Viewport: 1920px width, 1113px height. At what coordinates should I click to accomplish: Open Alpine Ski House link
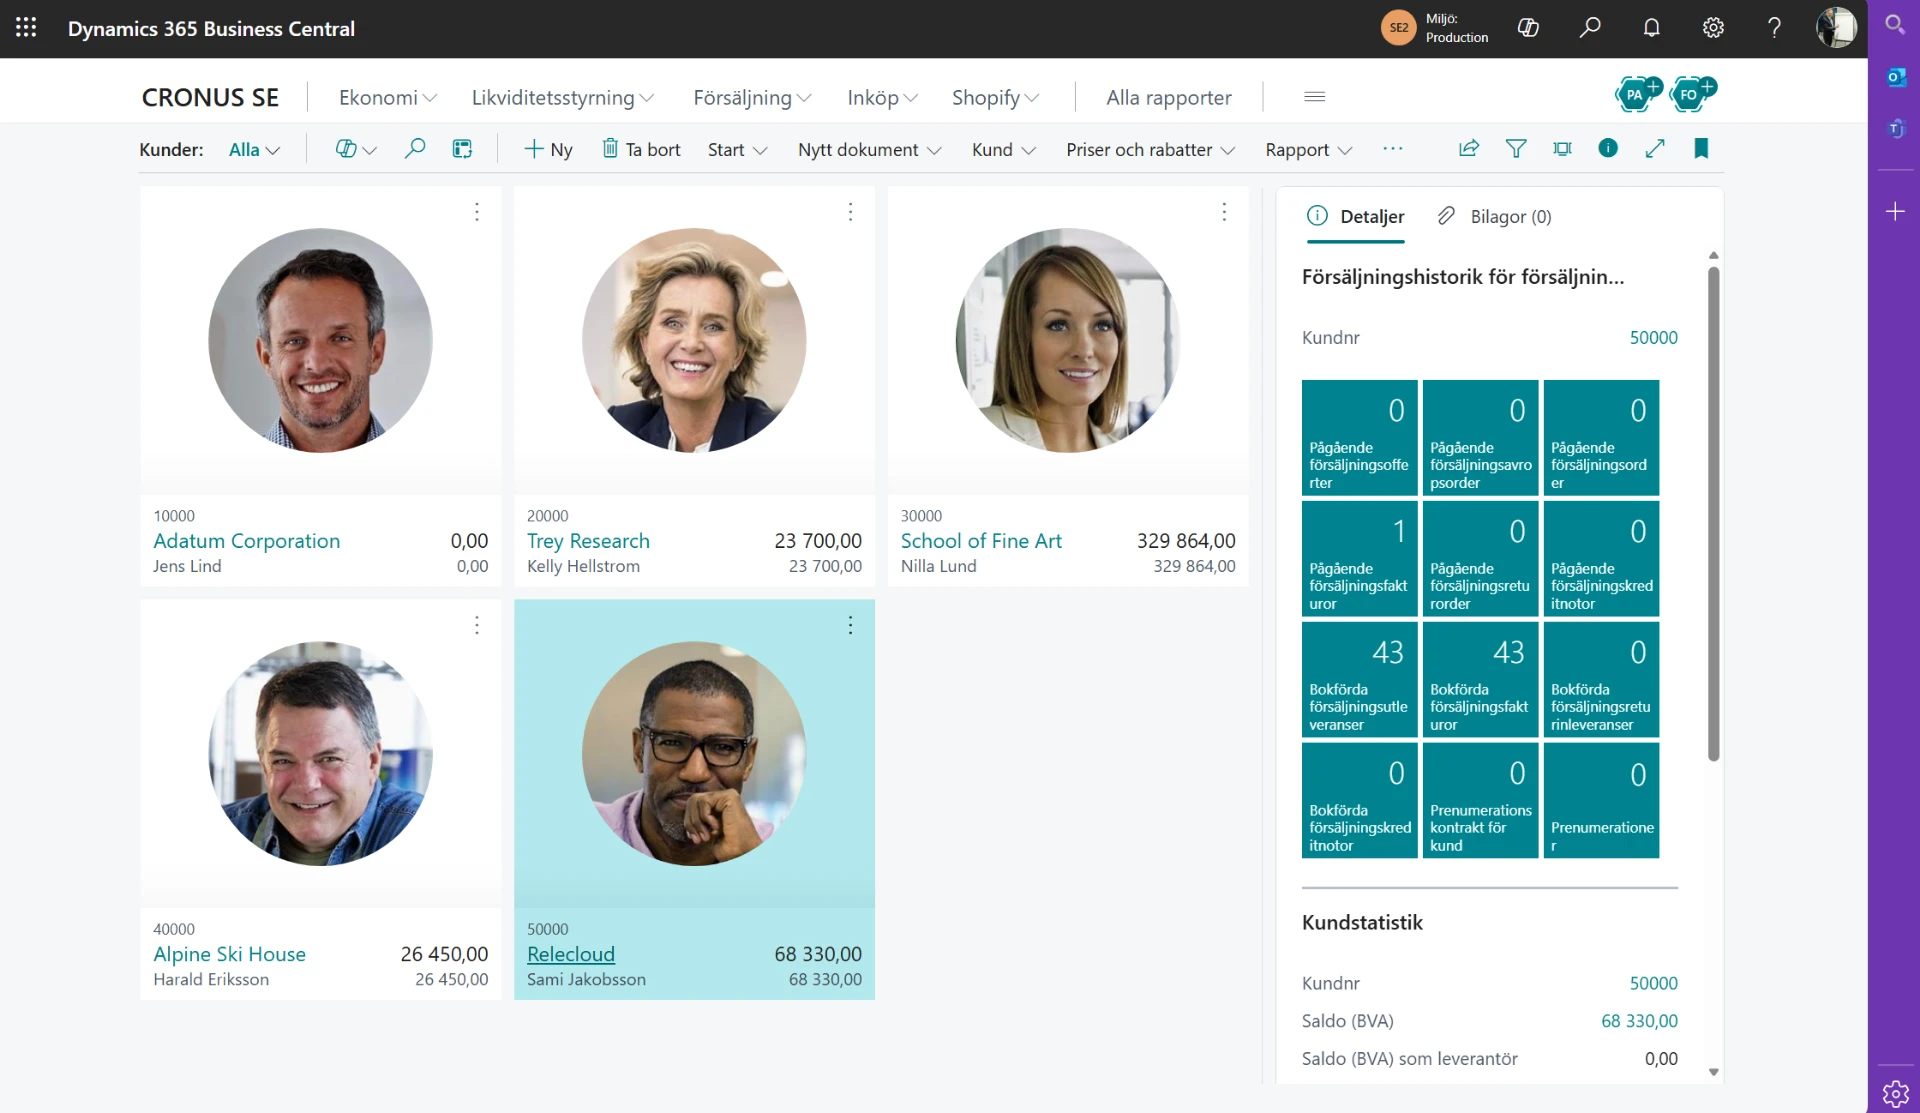pos(229,954)
